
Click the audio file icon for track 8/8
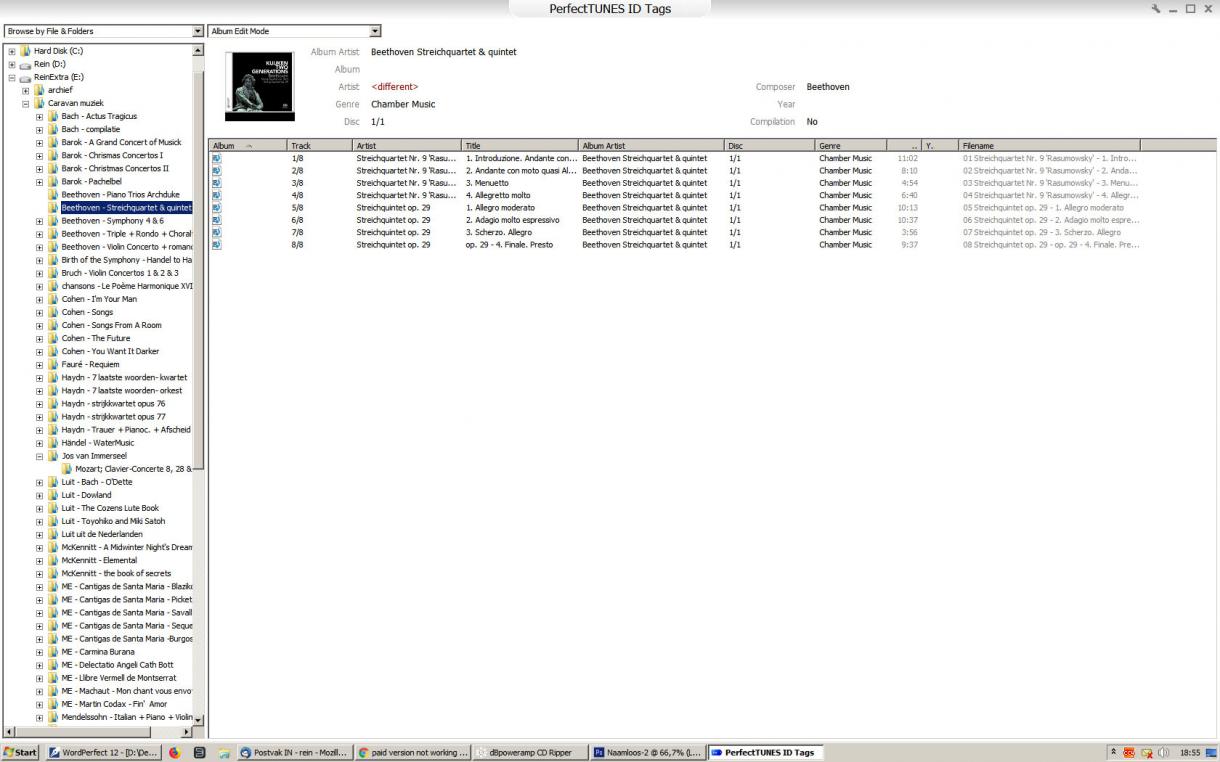[x=216, y=243]
